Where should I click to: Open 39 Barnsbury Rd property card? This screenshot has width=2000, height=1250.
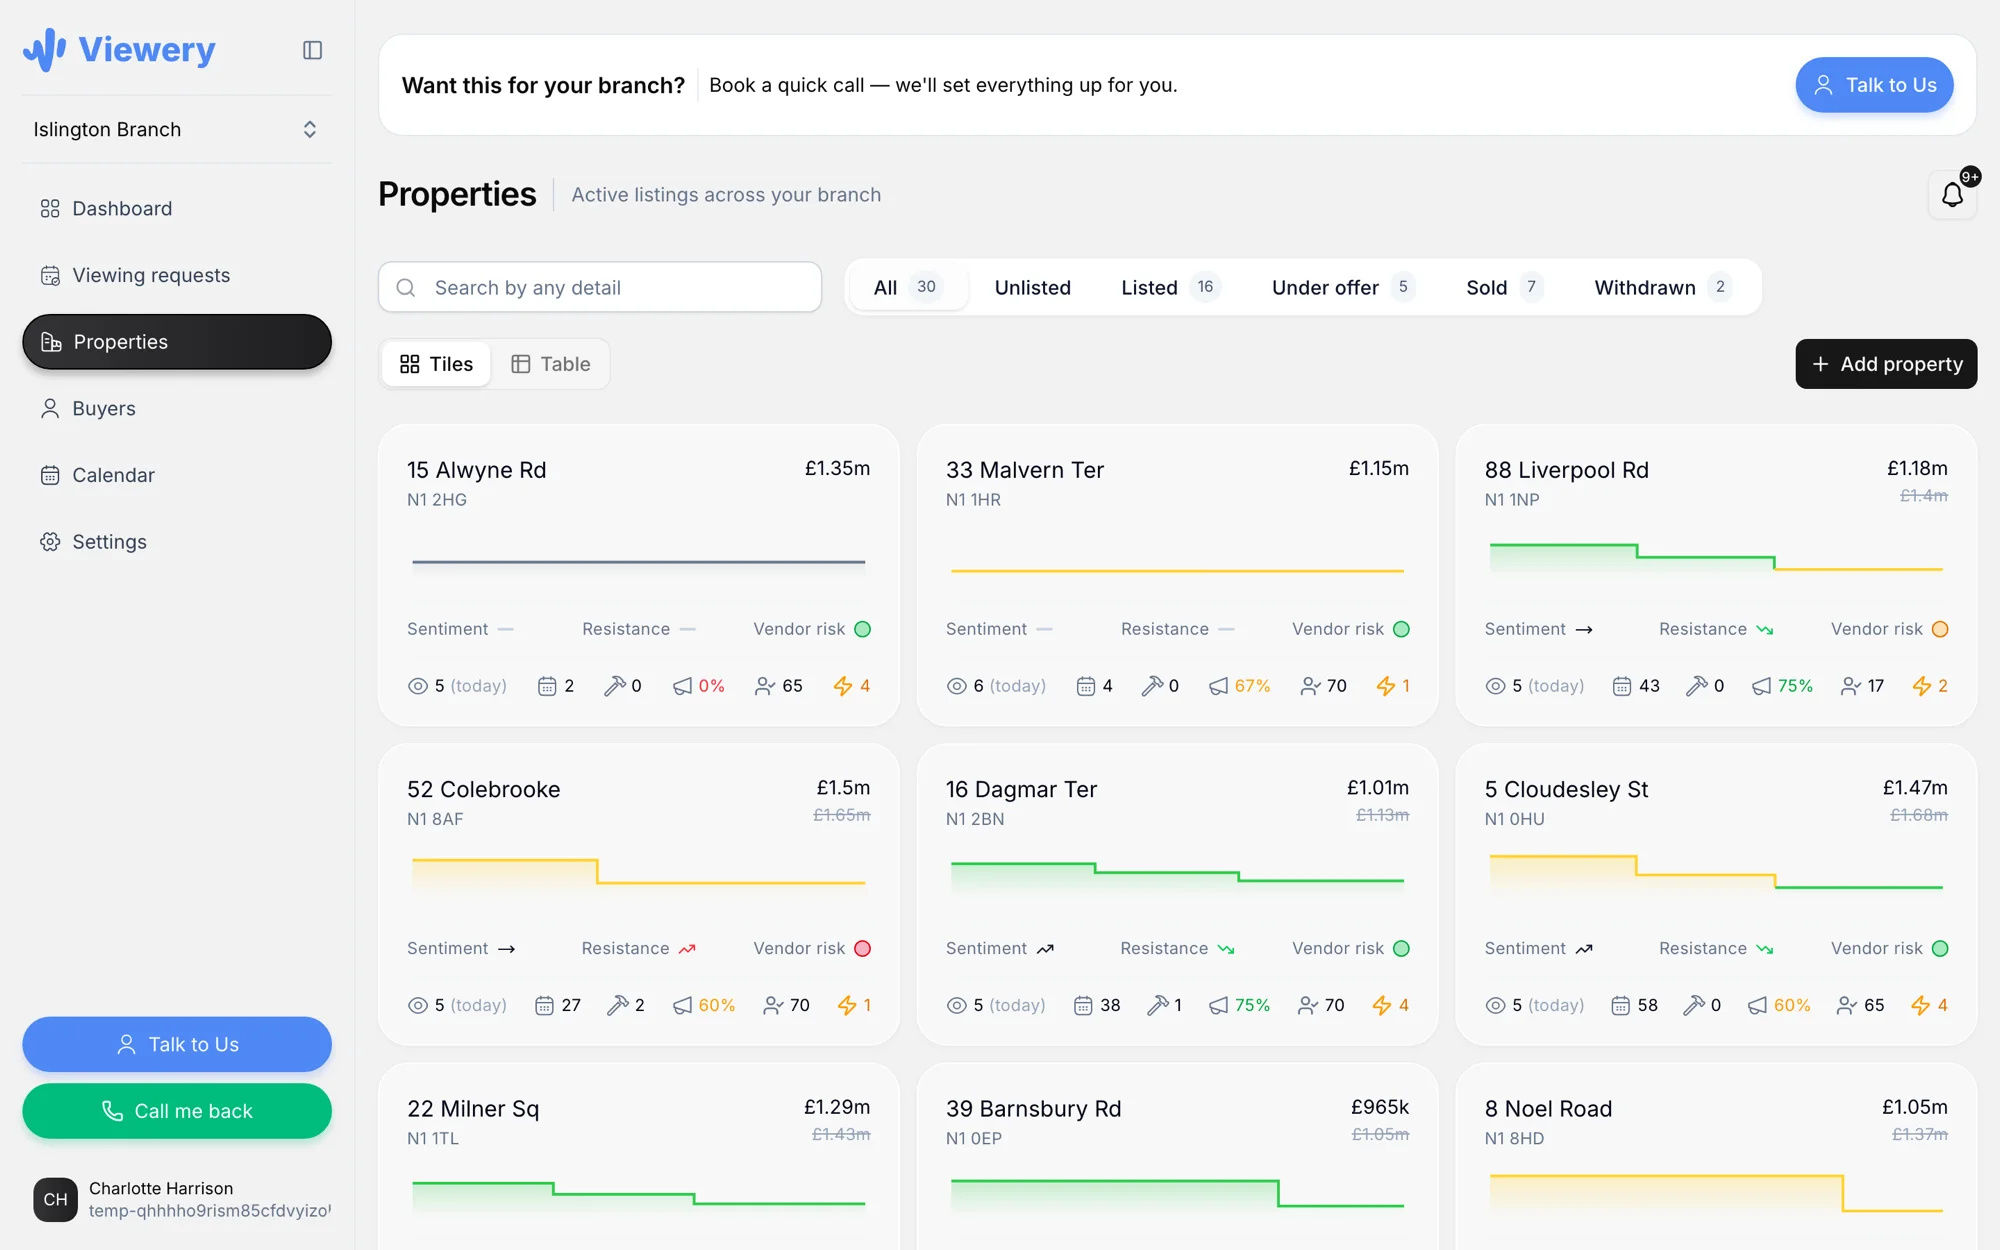(x=1177, y=1156)
